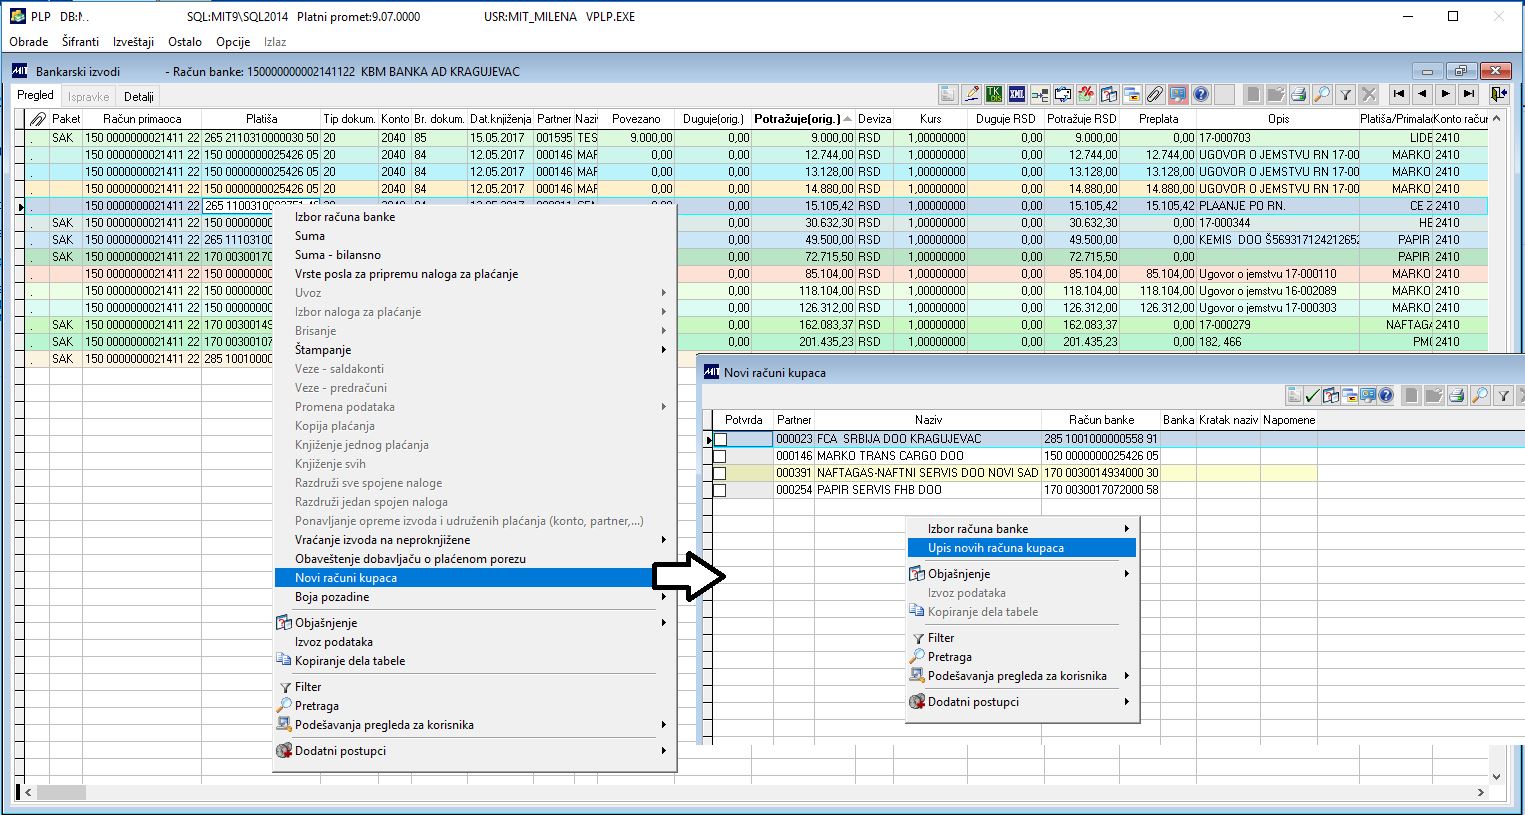Click the funnel filter icon in Bankarski izvodi toolbar

click(x=1345, y=94)
